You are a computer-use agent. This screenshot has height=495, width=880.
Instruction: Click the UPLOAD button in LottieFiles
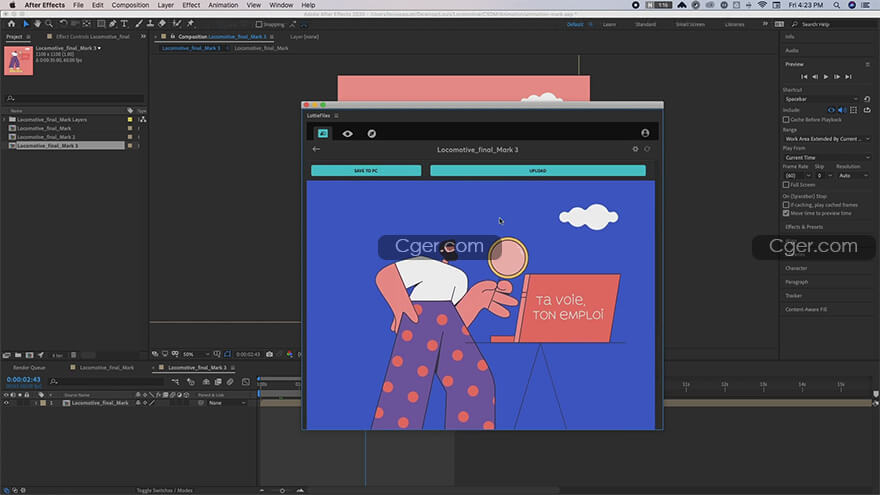pyautogui.click(x=538, y=171)
